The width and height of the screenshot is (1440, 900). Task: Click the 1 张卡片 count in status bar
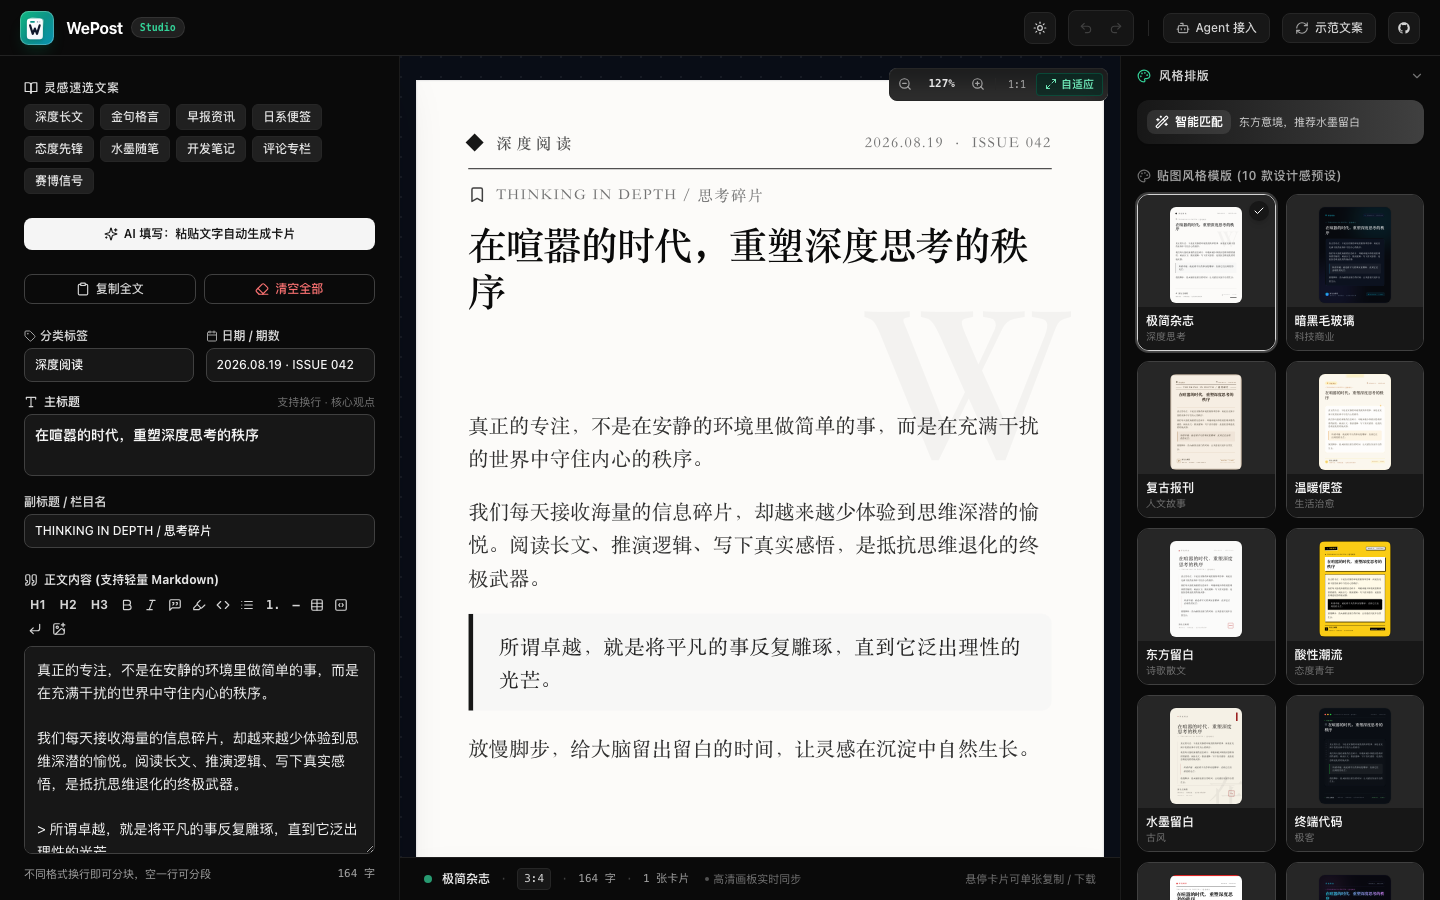(666, 879)
